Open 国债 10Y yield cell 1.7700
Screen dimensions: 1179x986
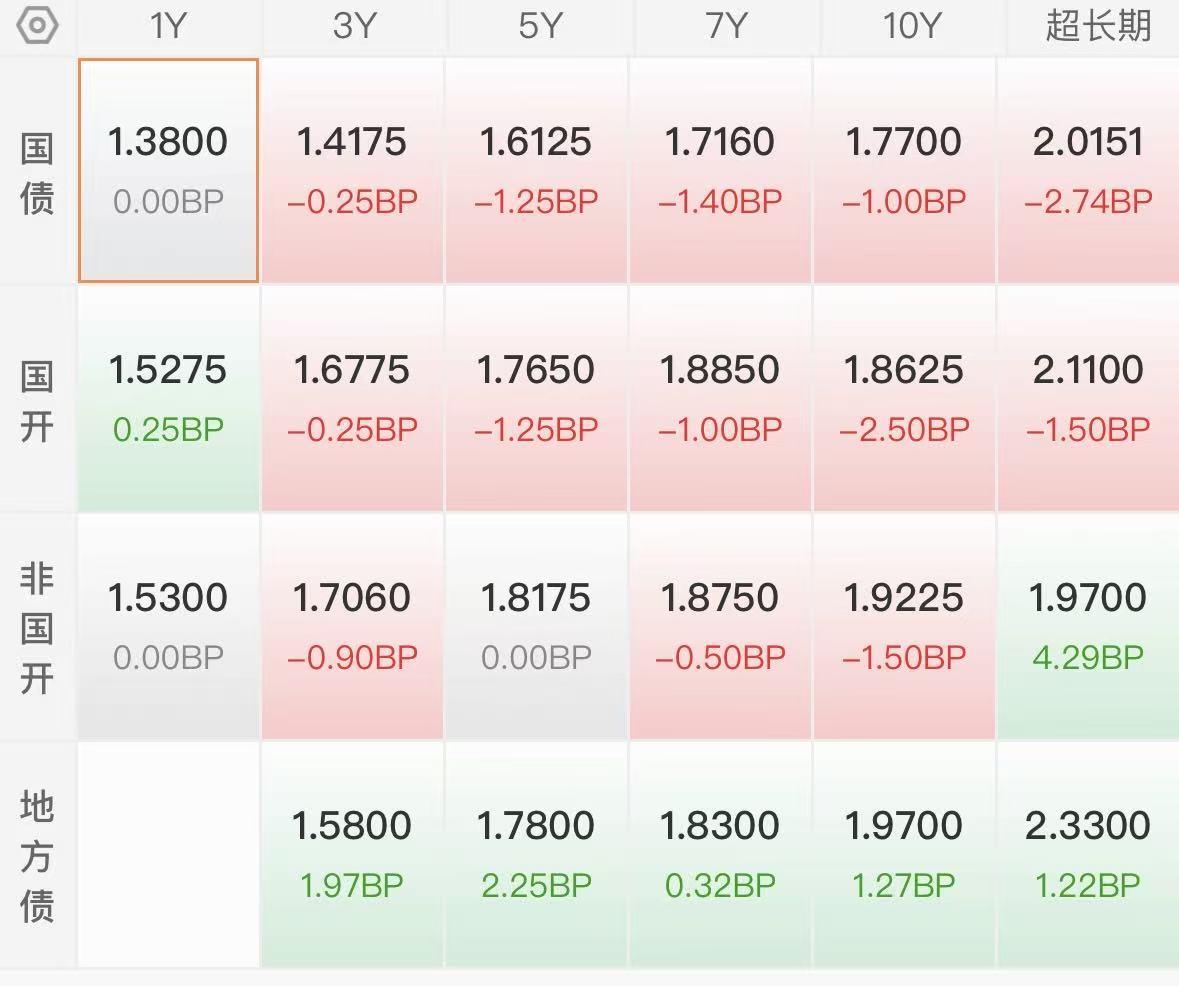905,171
